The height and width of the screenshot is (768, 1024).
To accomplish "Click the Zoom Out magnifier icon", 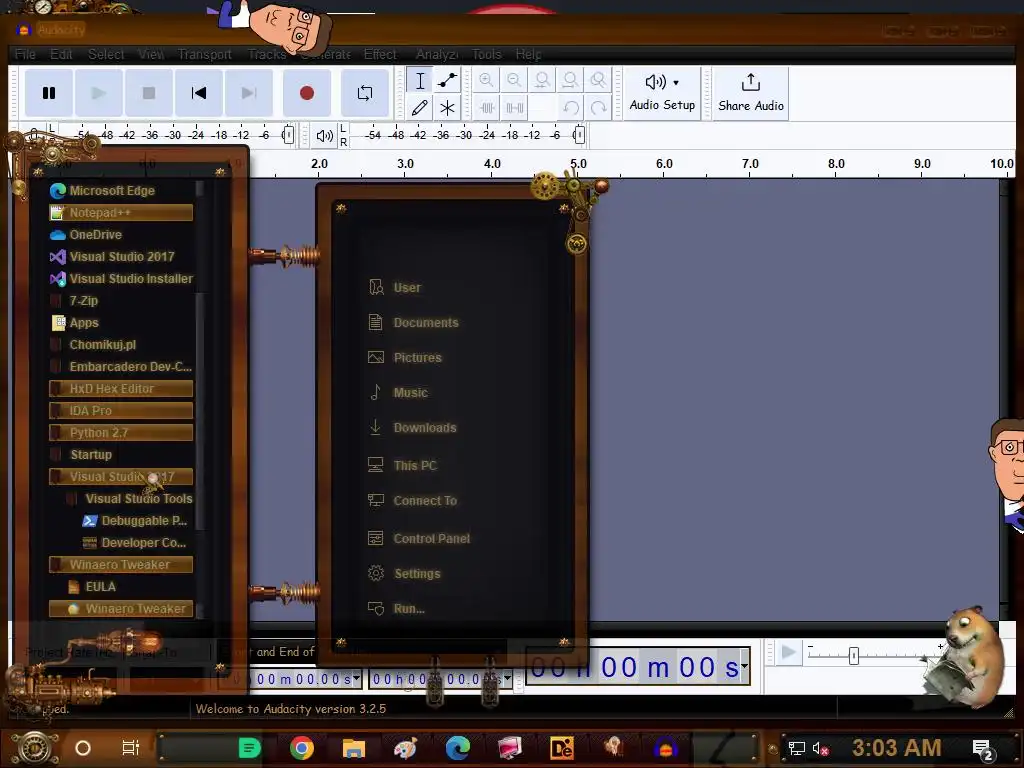I will 514,80.
